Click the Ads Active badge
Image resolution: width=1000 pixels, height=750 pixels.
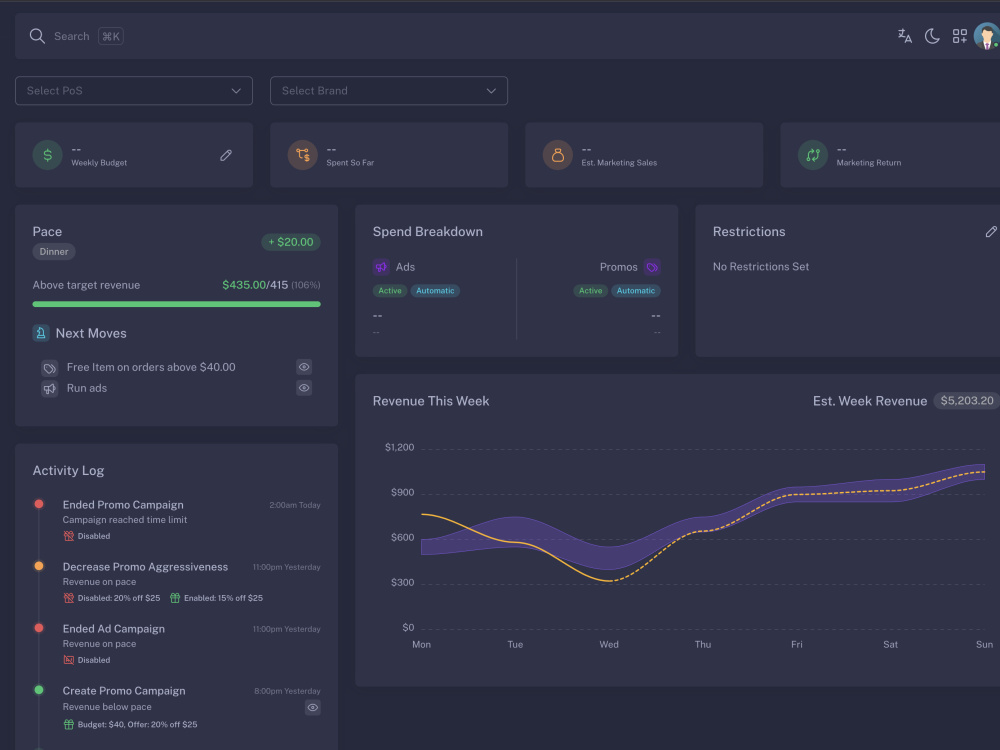coord(390,291)
